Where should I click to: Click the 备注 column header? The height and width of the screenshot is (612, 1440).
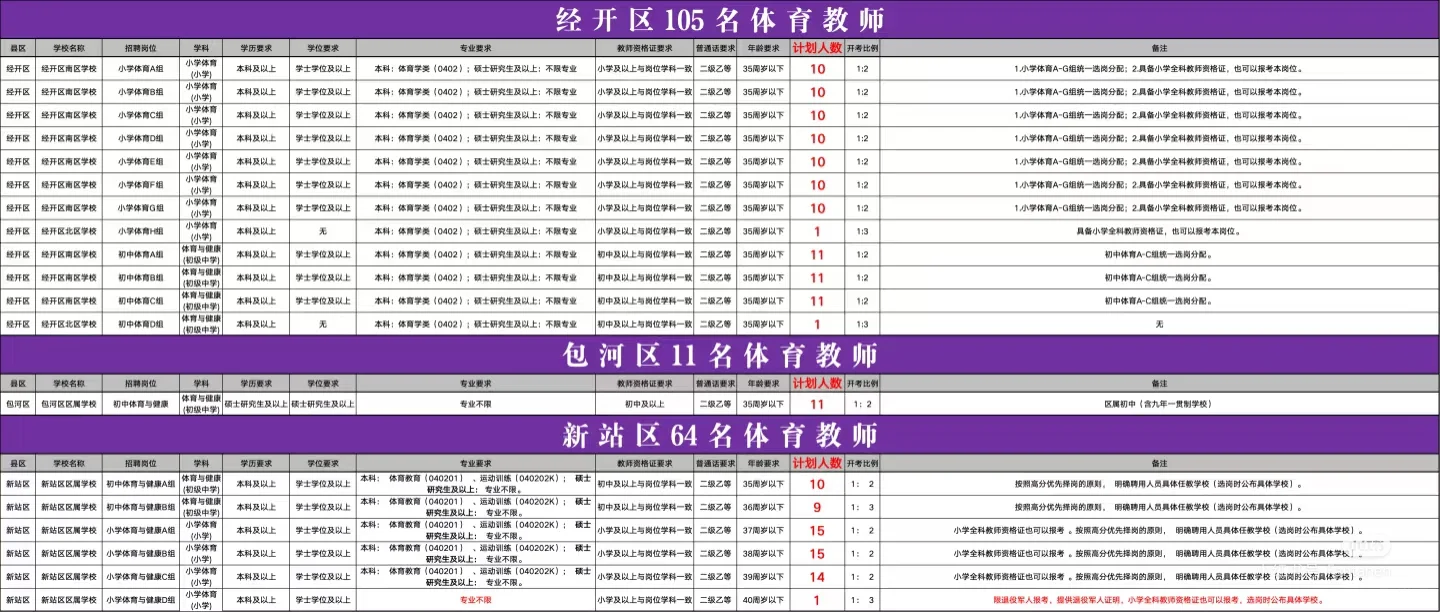[x=1159, y=46]
